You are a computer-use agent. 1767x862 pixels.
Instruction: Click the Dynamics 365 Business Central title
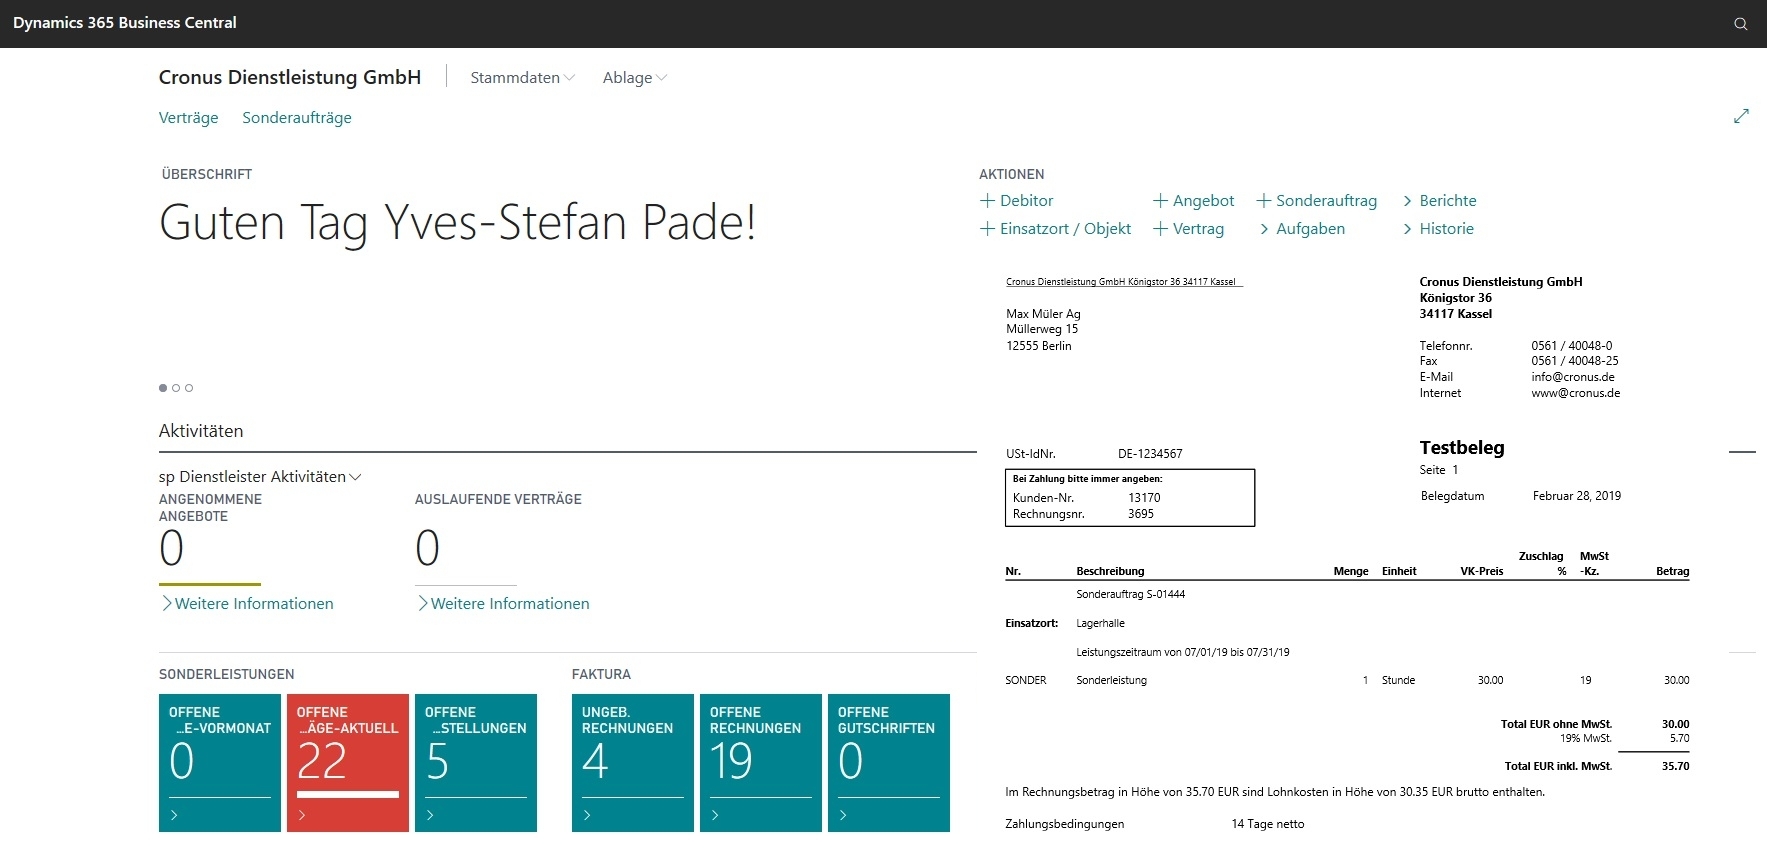coord(125,23)
